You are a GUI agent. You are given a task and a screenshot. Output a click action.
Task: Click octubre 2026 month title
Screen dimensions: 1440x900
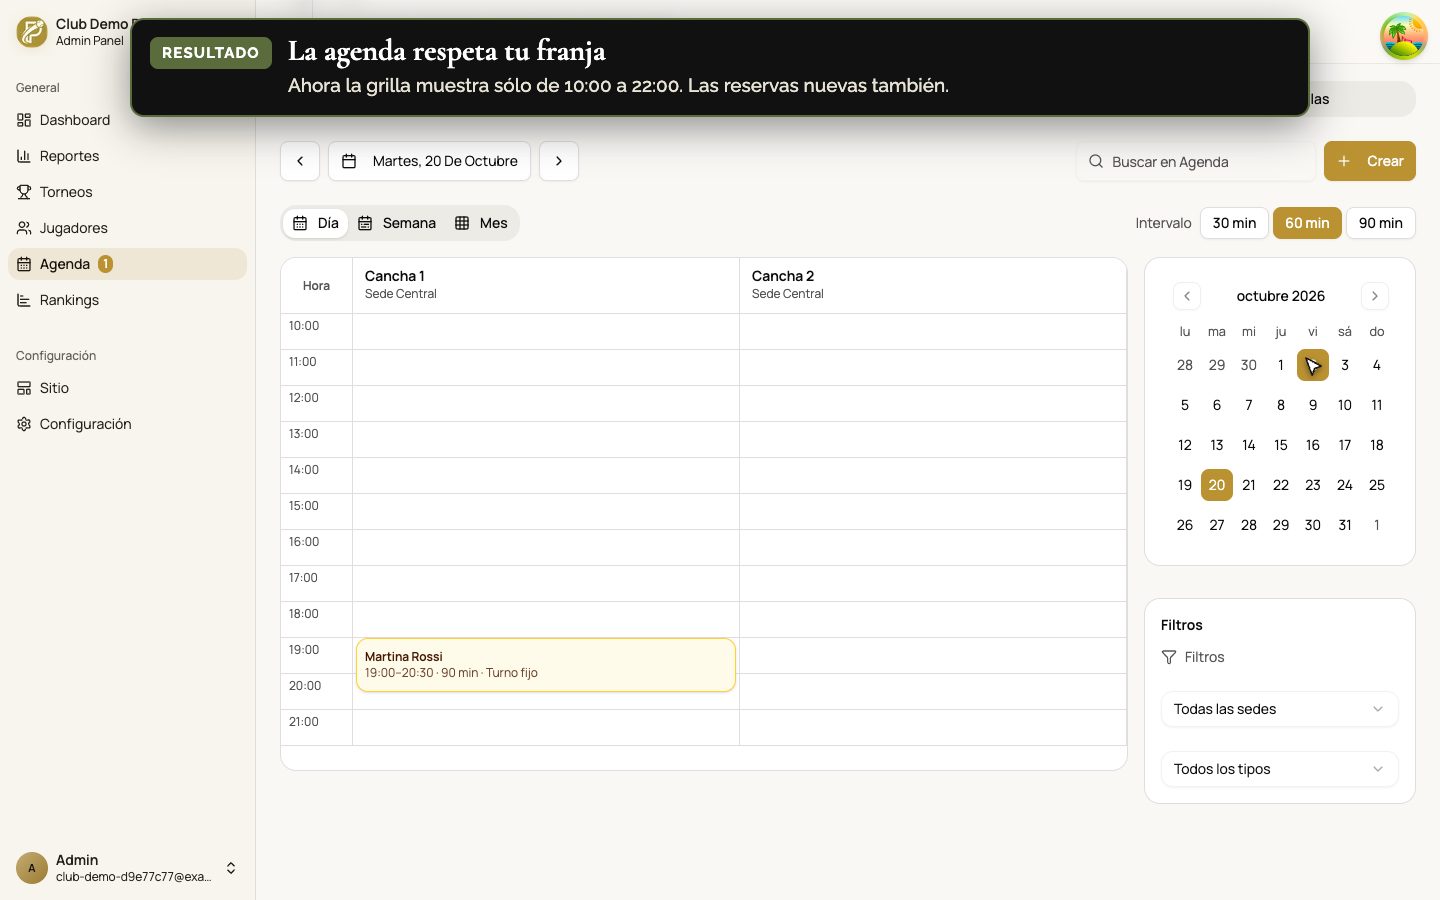click(x=1281, y=296)
